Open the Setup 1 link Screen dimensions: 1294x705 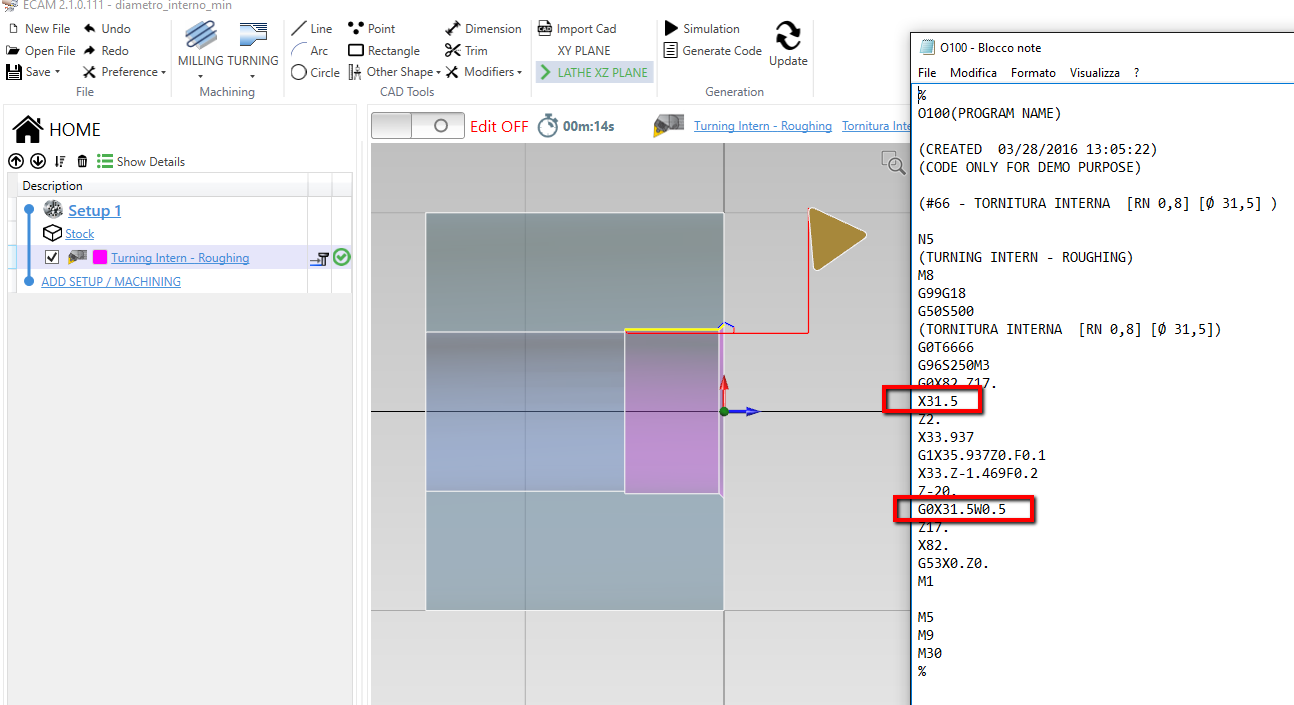click(x=94, y=210)
